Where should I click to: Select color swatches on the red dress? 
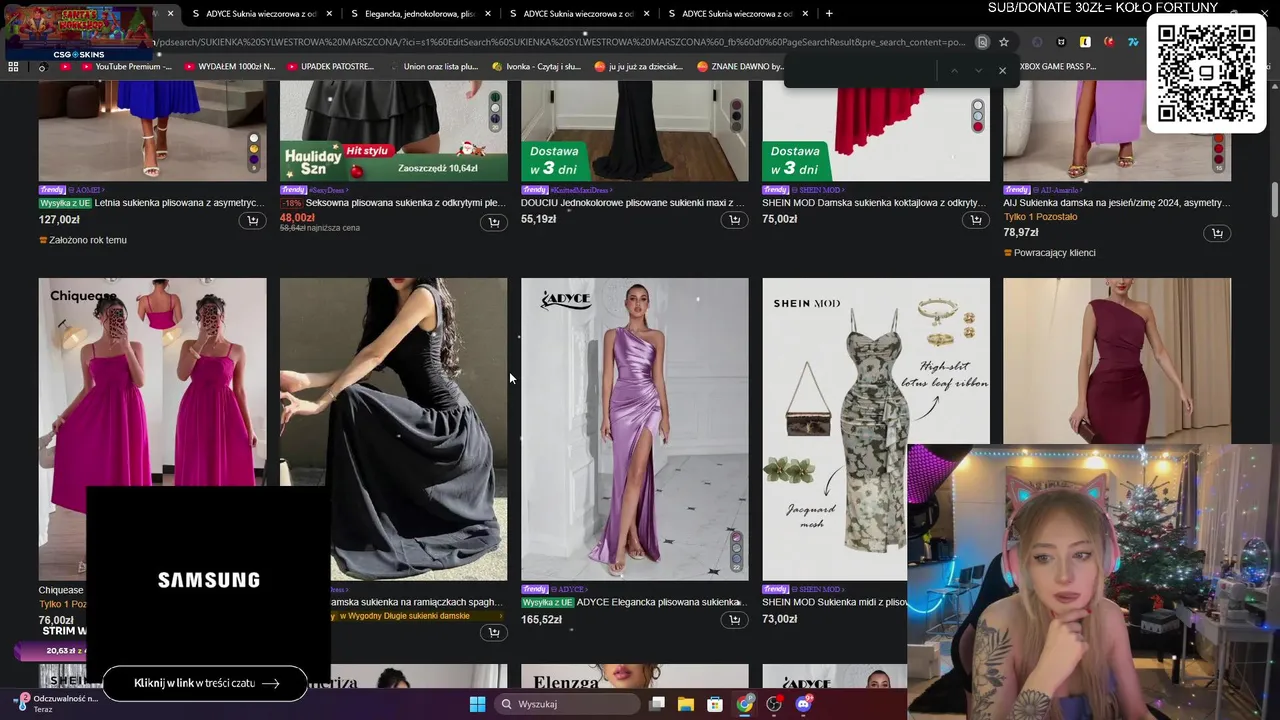978,116
